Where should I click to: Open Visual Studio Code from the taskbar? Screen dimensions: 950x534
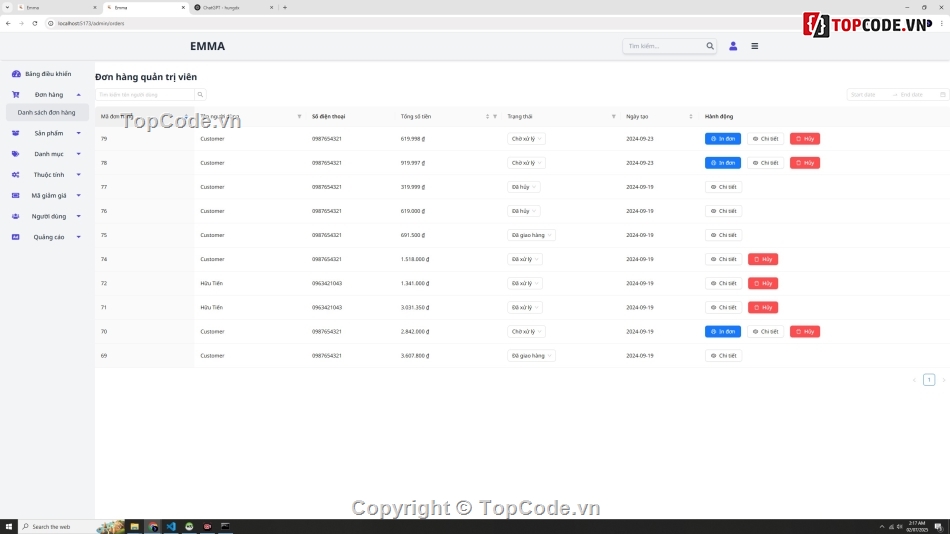(171, 526)
